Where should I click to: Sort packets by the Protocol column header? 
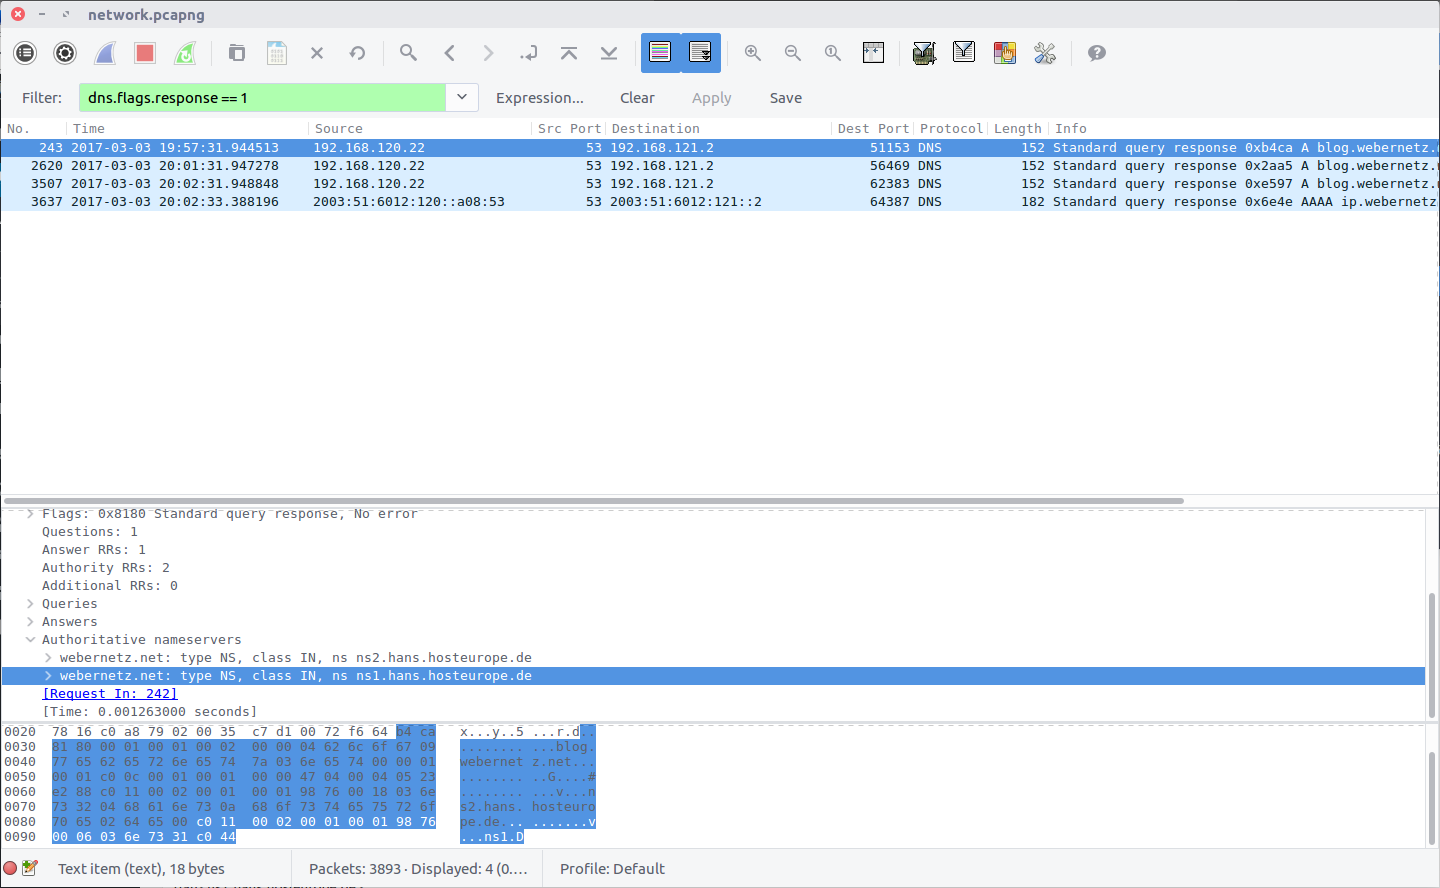pos(950,128)
